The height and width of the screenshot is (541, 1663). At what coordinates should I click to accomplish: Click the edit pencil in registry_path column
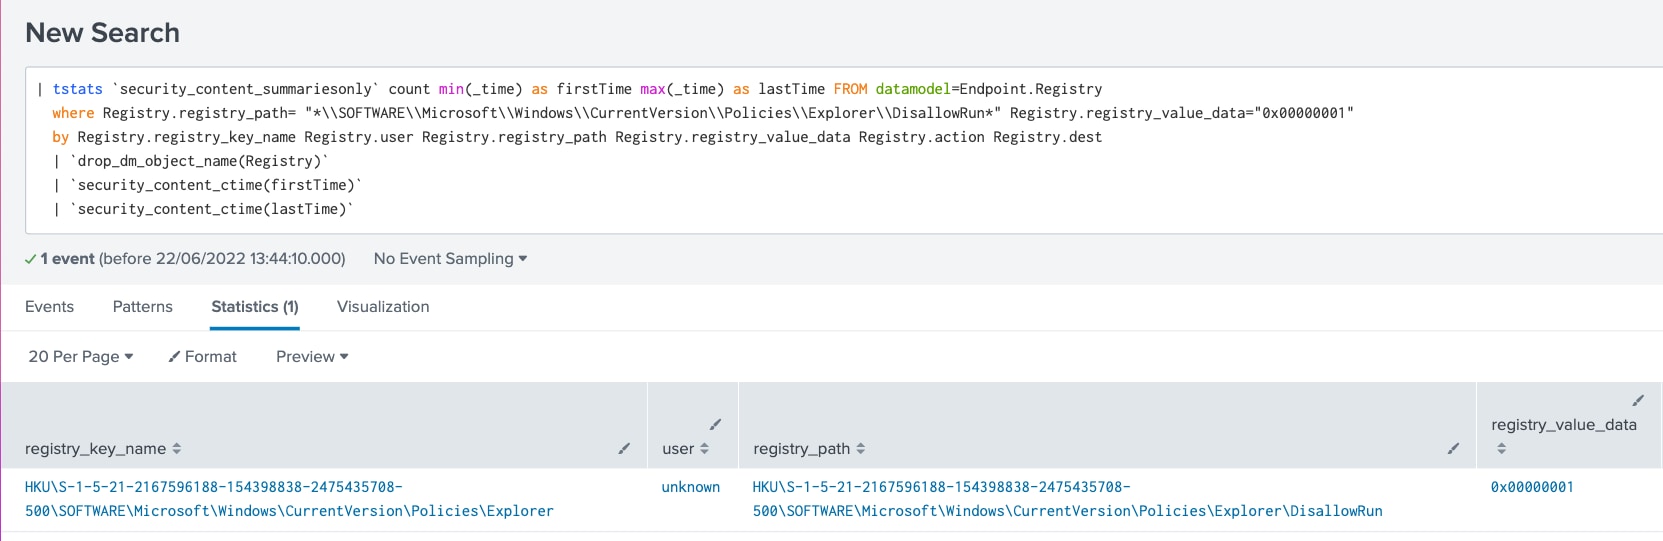(1453, 449)
